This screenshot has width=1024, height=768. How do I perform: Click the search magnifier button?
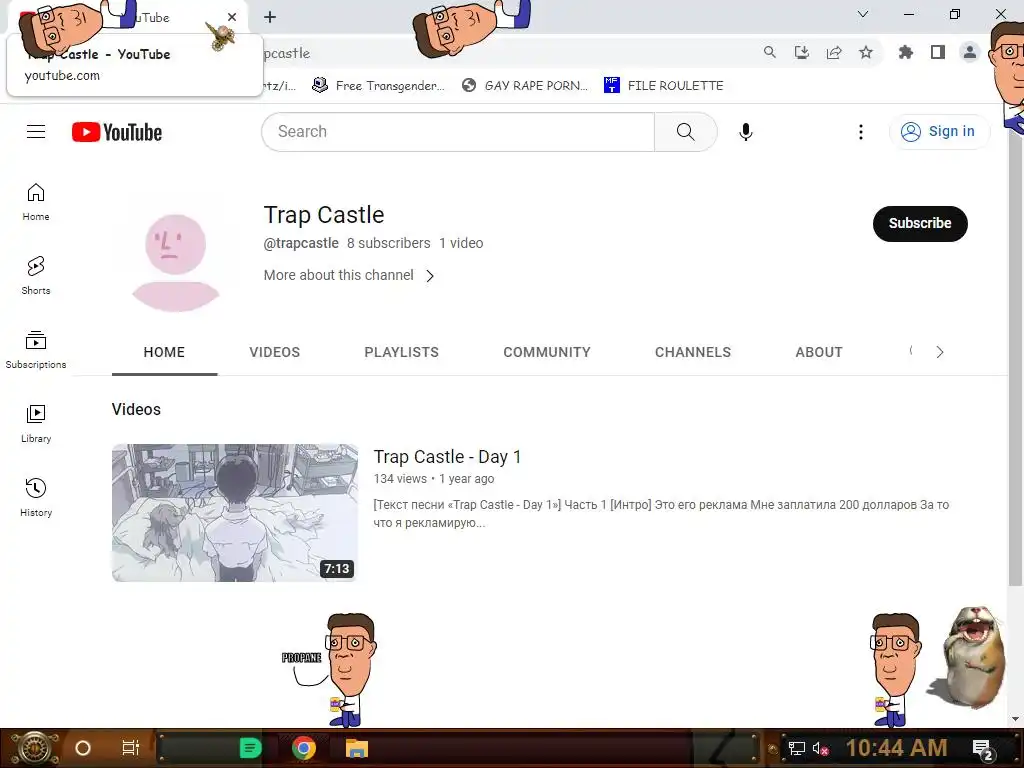point(686,132)
